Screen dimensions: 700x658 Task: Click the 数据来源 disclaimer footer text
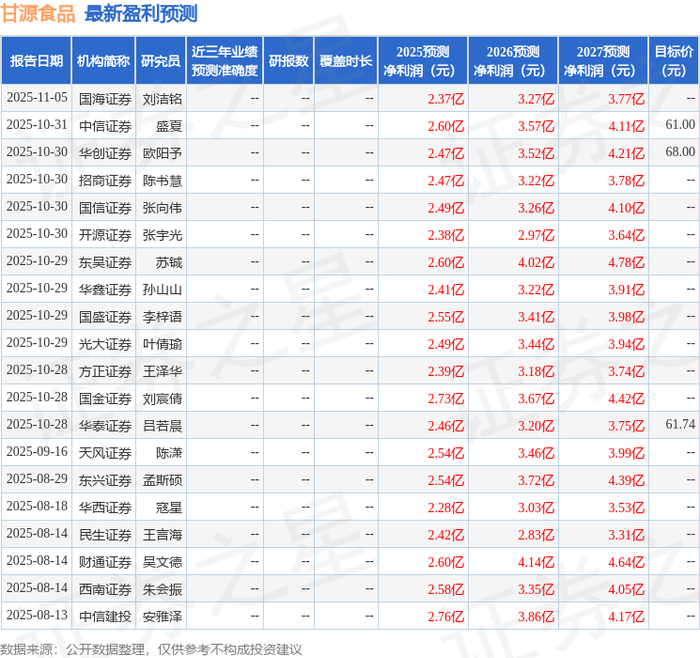151,650
